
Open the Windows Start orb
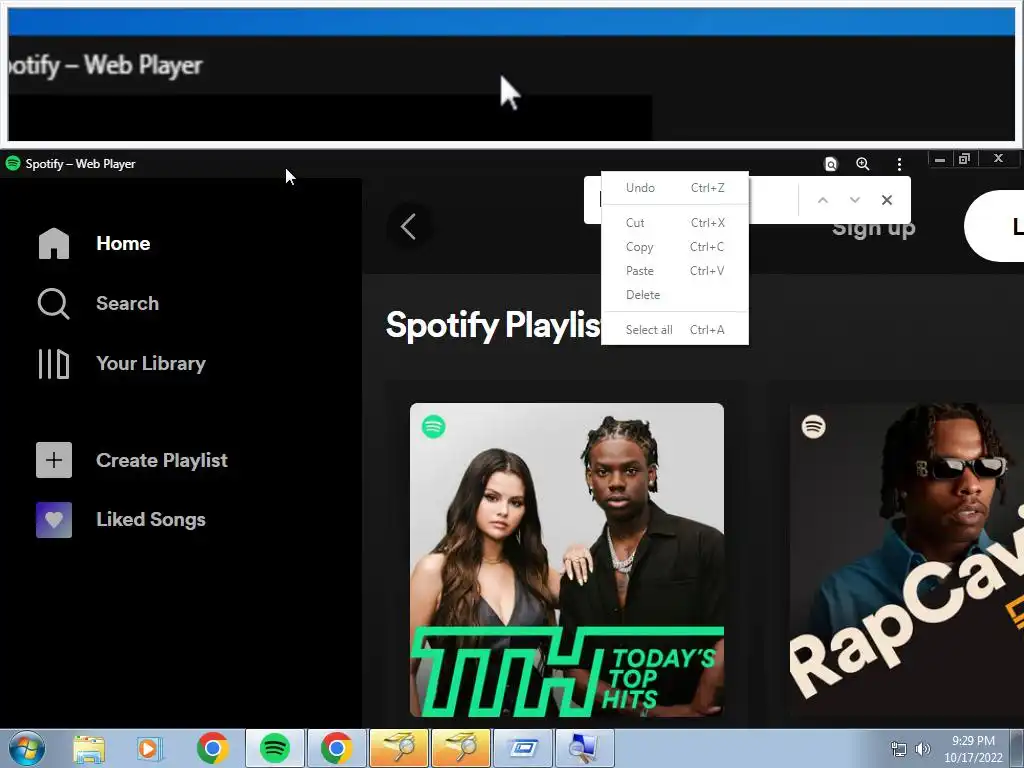point(27,748)
